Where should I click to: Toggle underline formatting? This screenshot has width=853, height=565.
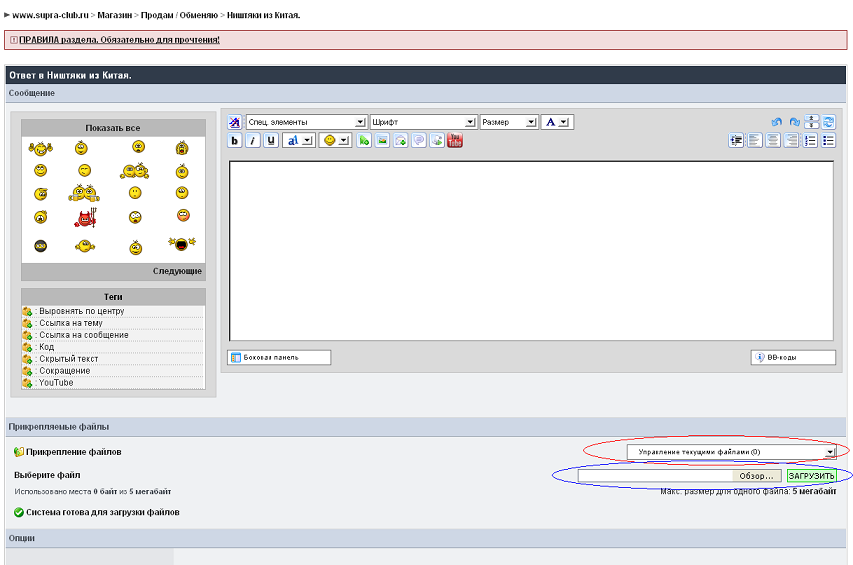(271, 141)
